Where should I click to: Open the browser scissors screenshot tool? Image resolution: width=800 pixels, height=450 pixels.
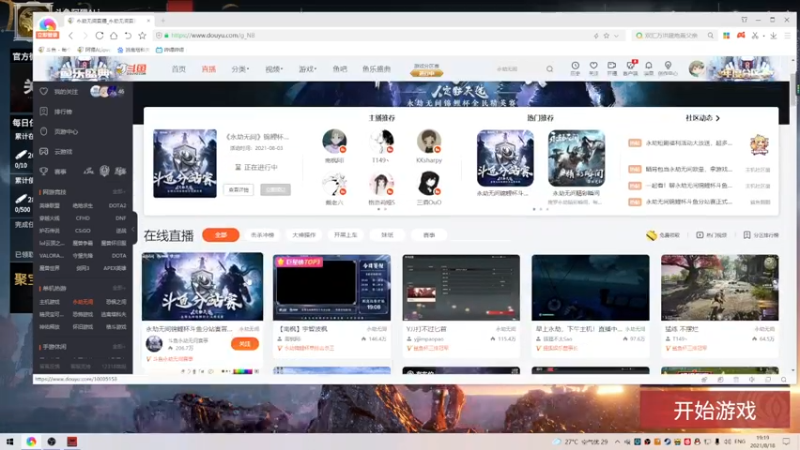[755, 35]
